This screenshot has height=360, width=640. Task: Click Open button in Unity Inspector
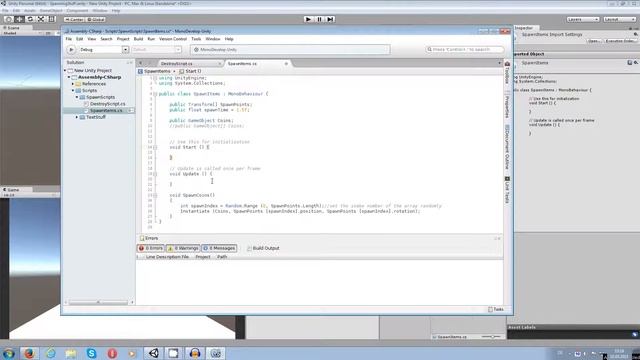(x=594, y=41)
